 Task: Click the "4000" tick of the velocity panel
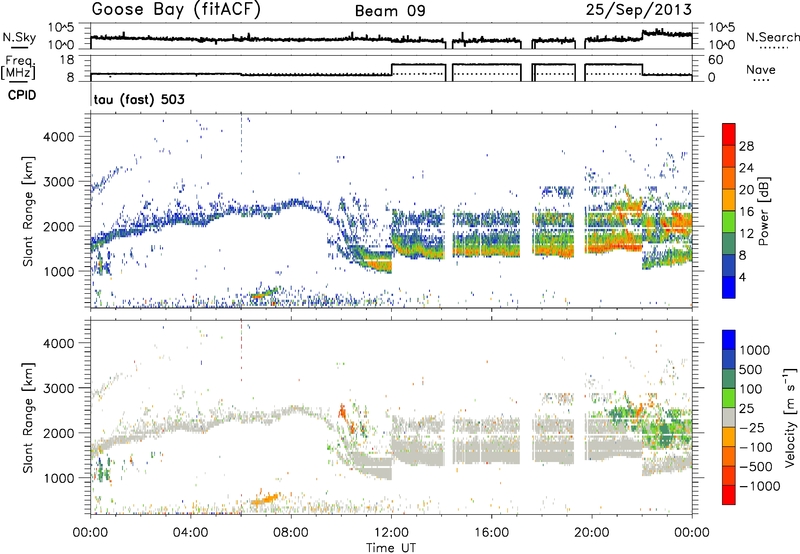[58, 343]
